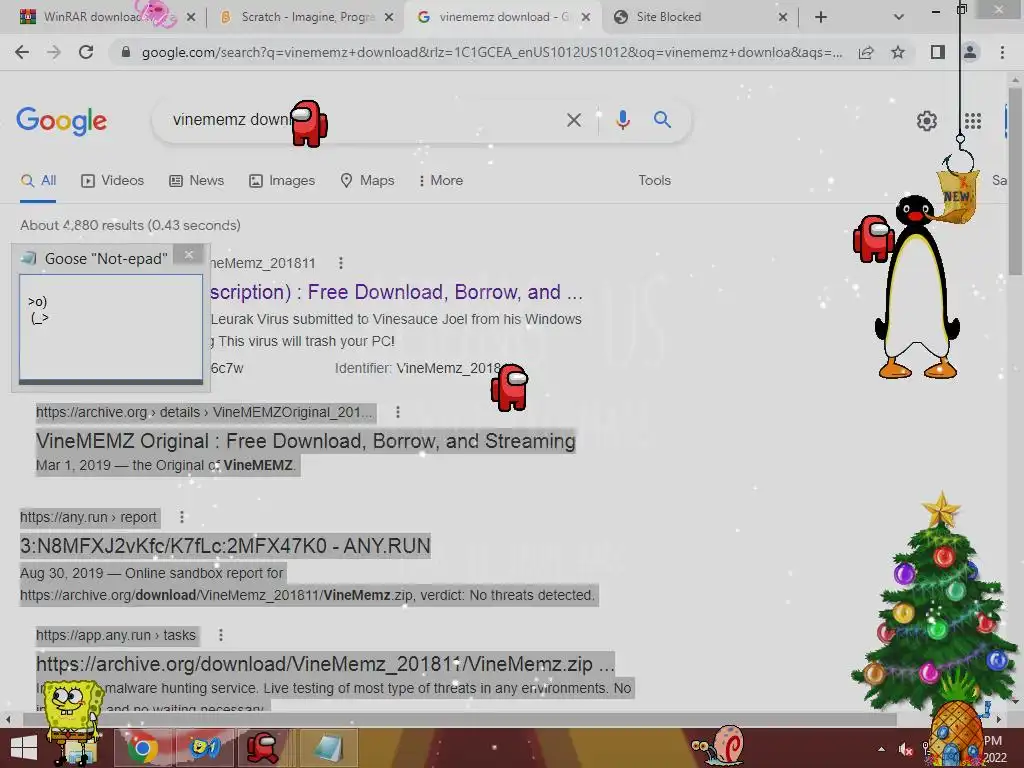Open the Google apps grid

point(972,121)
